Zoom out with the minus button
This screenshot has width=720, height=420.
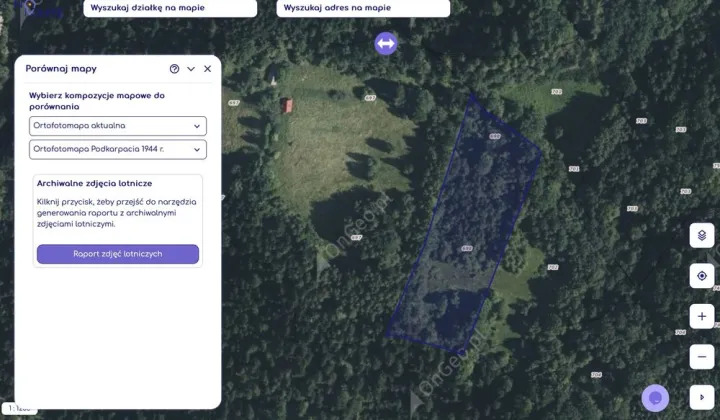(x=702, y=357)
